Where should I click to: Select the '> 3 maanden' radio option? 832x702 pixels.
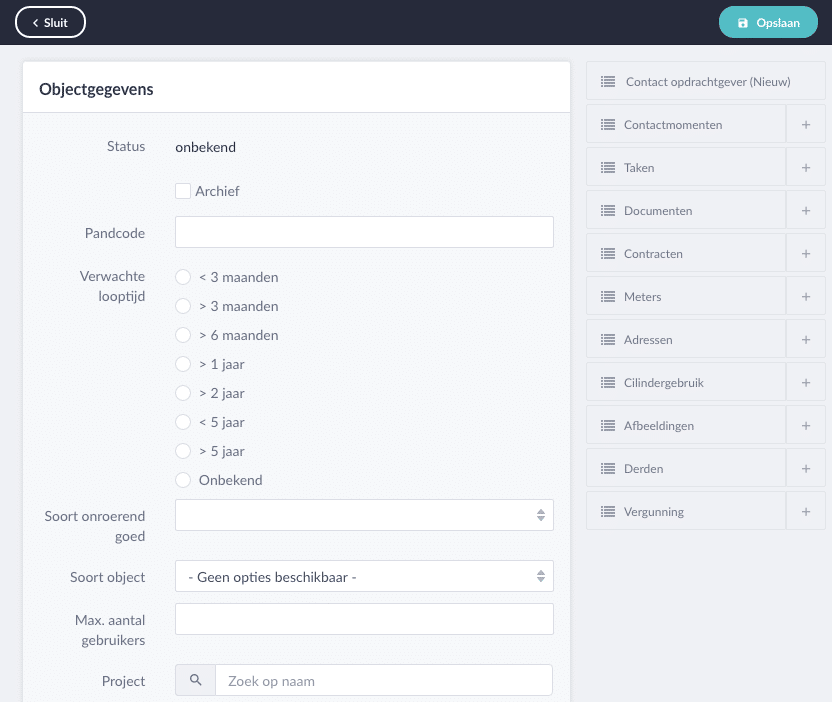coord(183,306)
